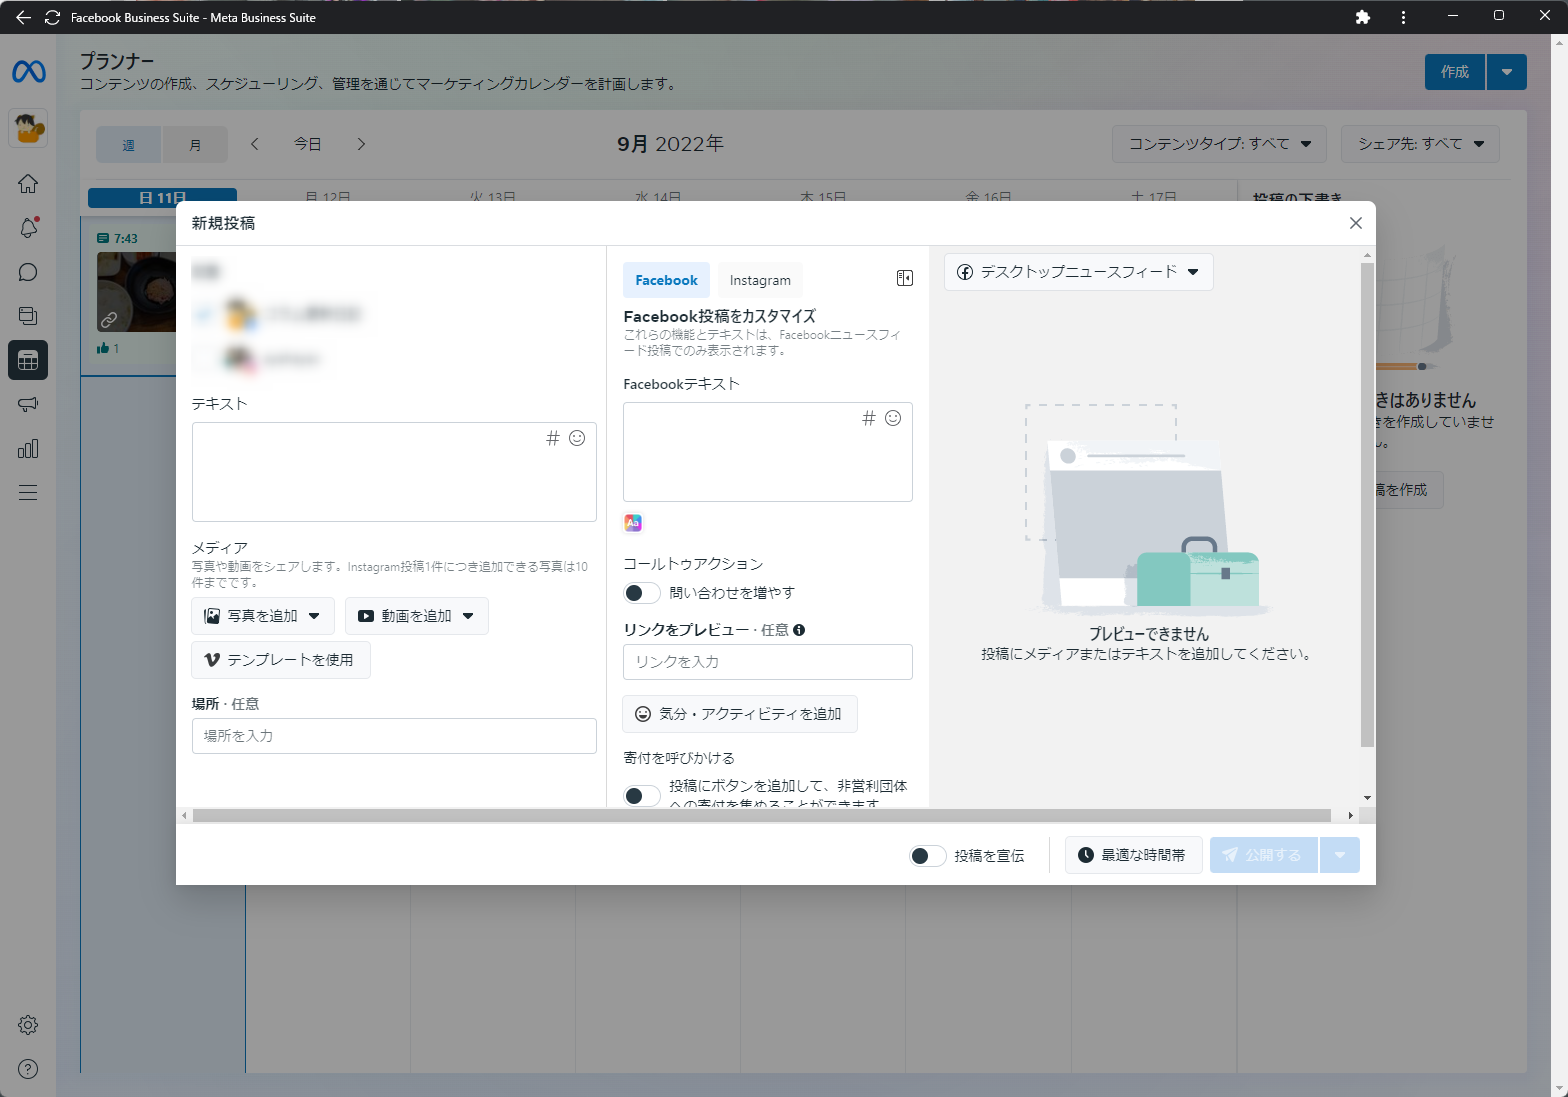Select the planner calendar sidebar icon

tap(28, 360)
